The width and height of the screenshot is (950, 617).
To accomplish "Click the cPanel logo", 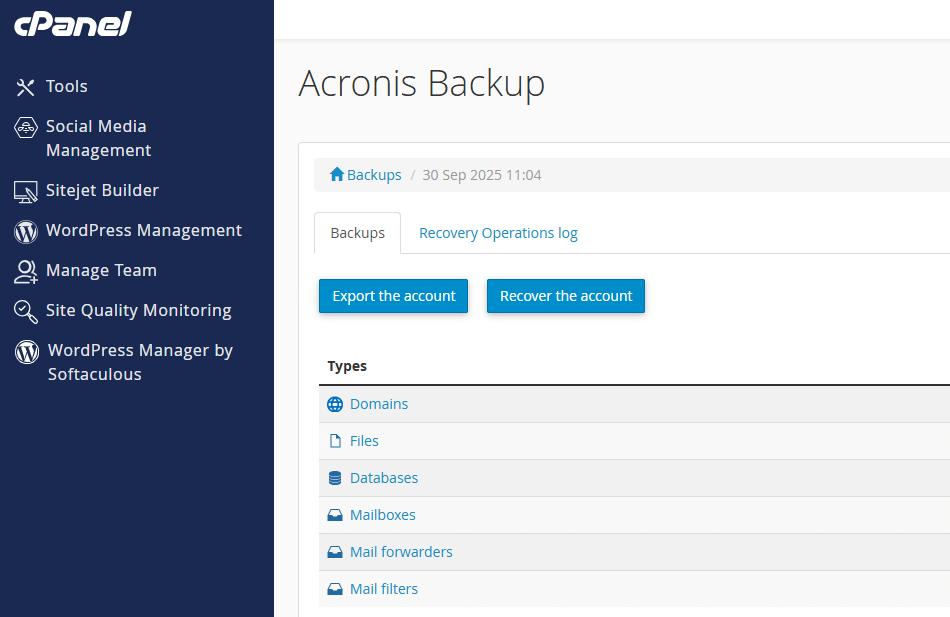I will point(71,23).
